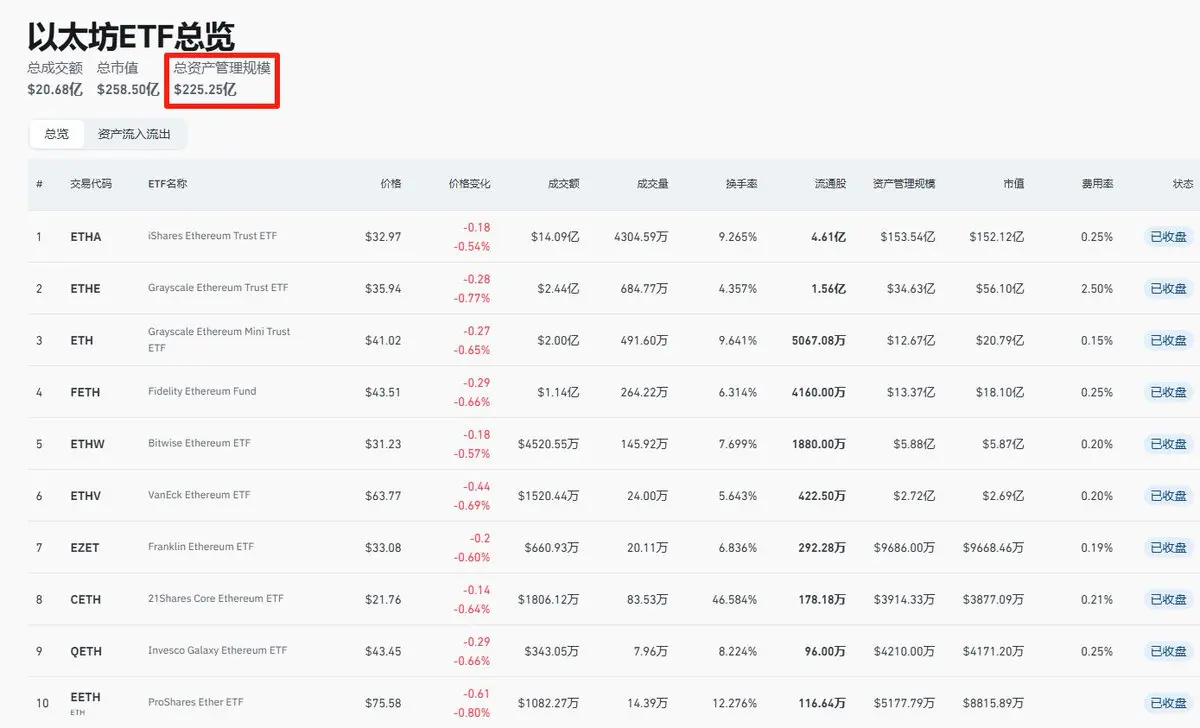Screen dimensions: 1200x728
Task: Click the 成交量 column header
Action: pos(653,184)
